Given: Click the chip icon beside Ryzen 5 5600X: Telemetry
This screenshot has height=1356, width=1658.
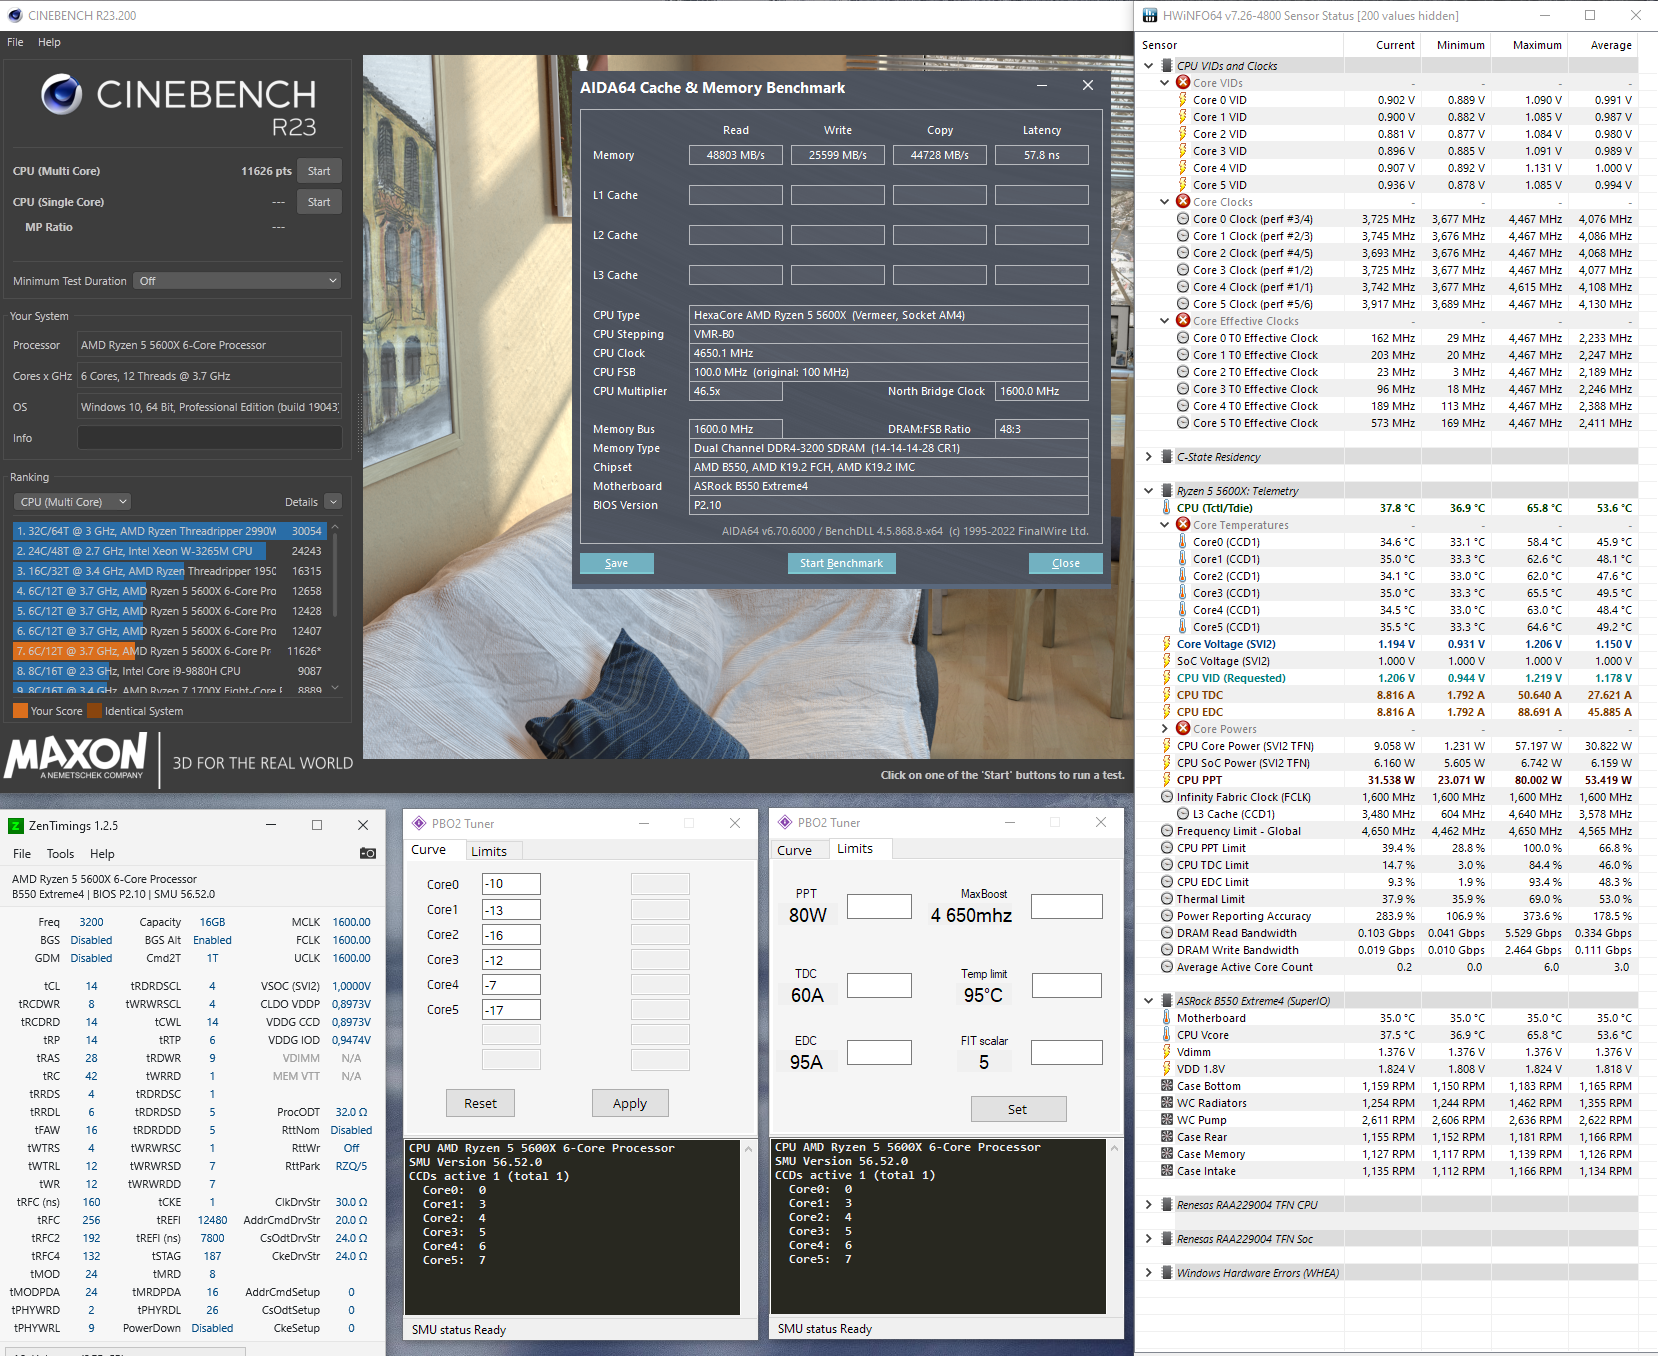Looking at the screenshot, I should (1167, 491).
